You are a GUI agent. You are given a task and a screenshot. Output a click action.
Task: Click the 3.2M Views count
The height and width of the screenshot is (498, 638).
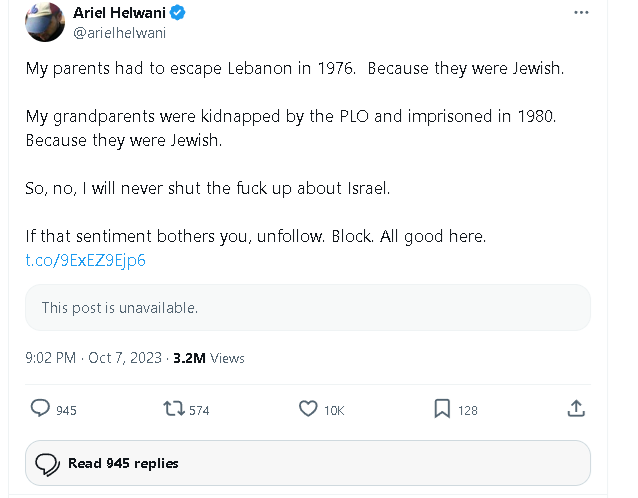point(209,358)
